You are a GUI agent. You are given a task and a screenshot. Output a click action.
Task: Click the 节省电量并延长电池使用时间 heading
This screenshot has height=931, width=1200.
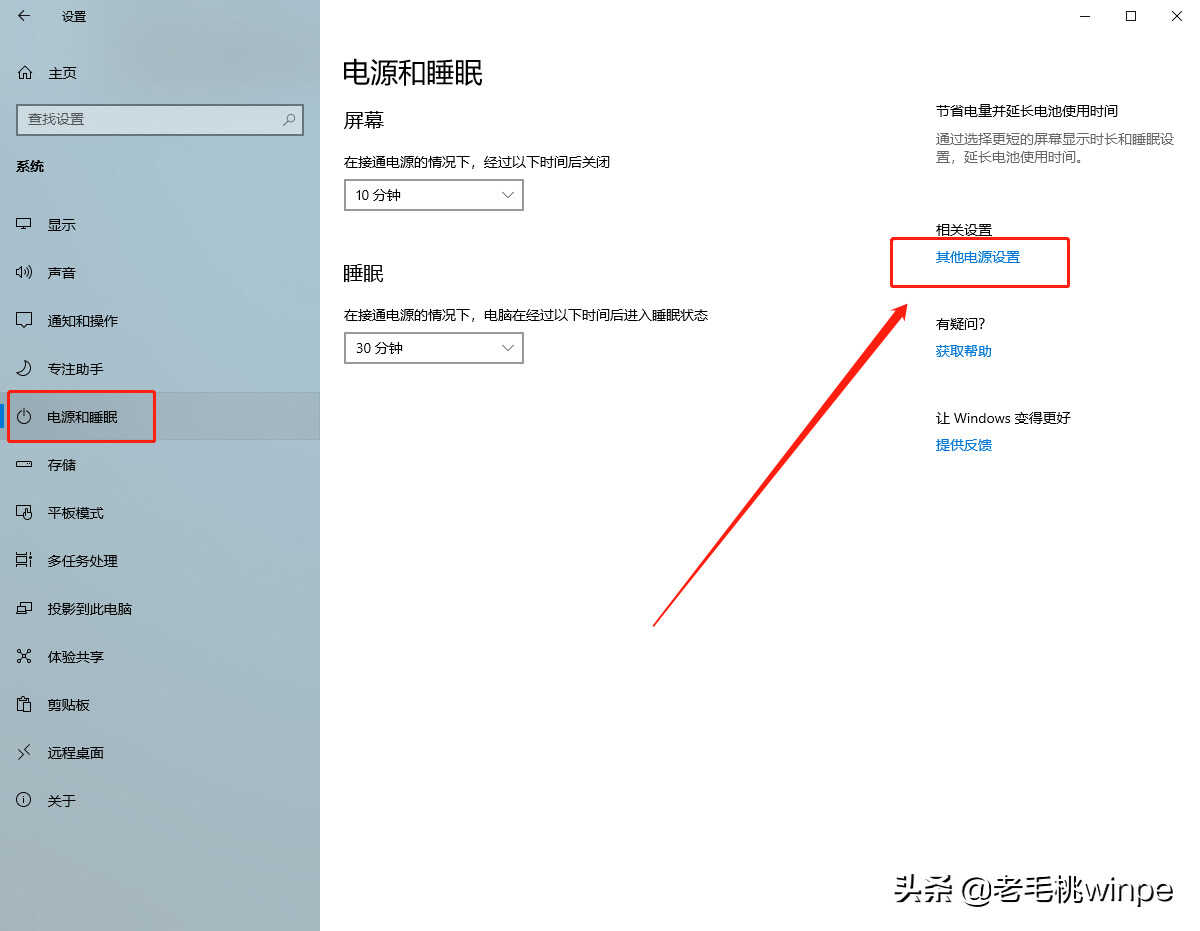click(1027, 111)
